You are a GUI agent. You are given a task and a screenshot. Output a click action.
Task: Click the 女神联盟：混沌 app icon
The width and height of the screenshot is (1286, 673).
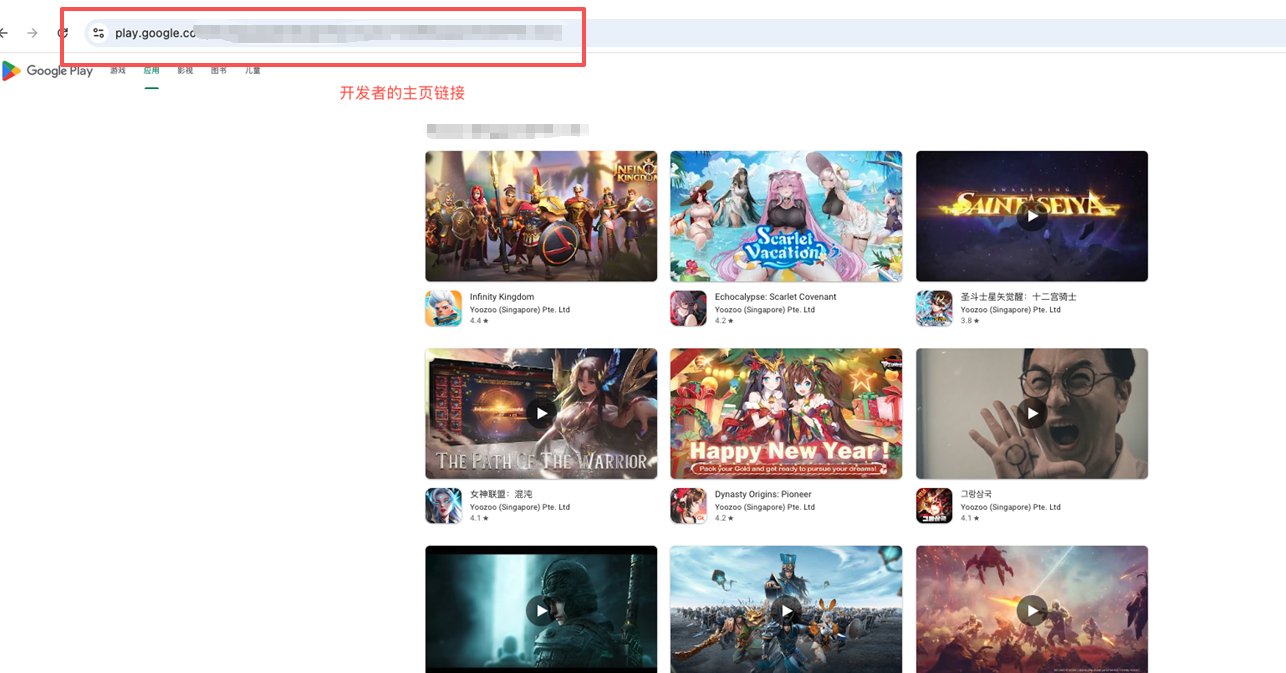point(443,505)
